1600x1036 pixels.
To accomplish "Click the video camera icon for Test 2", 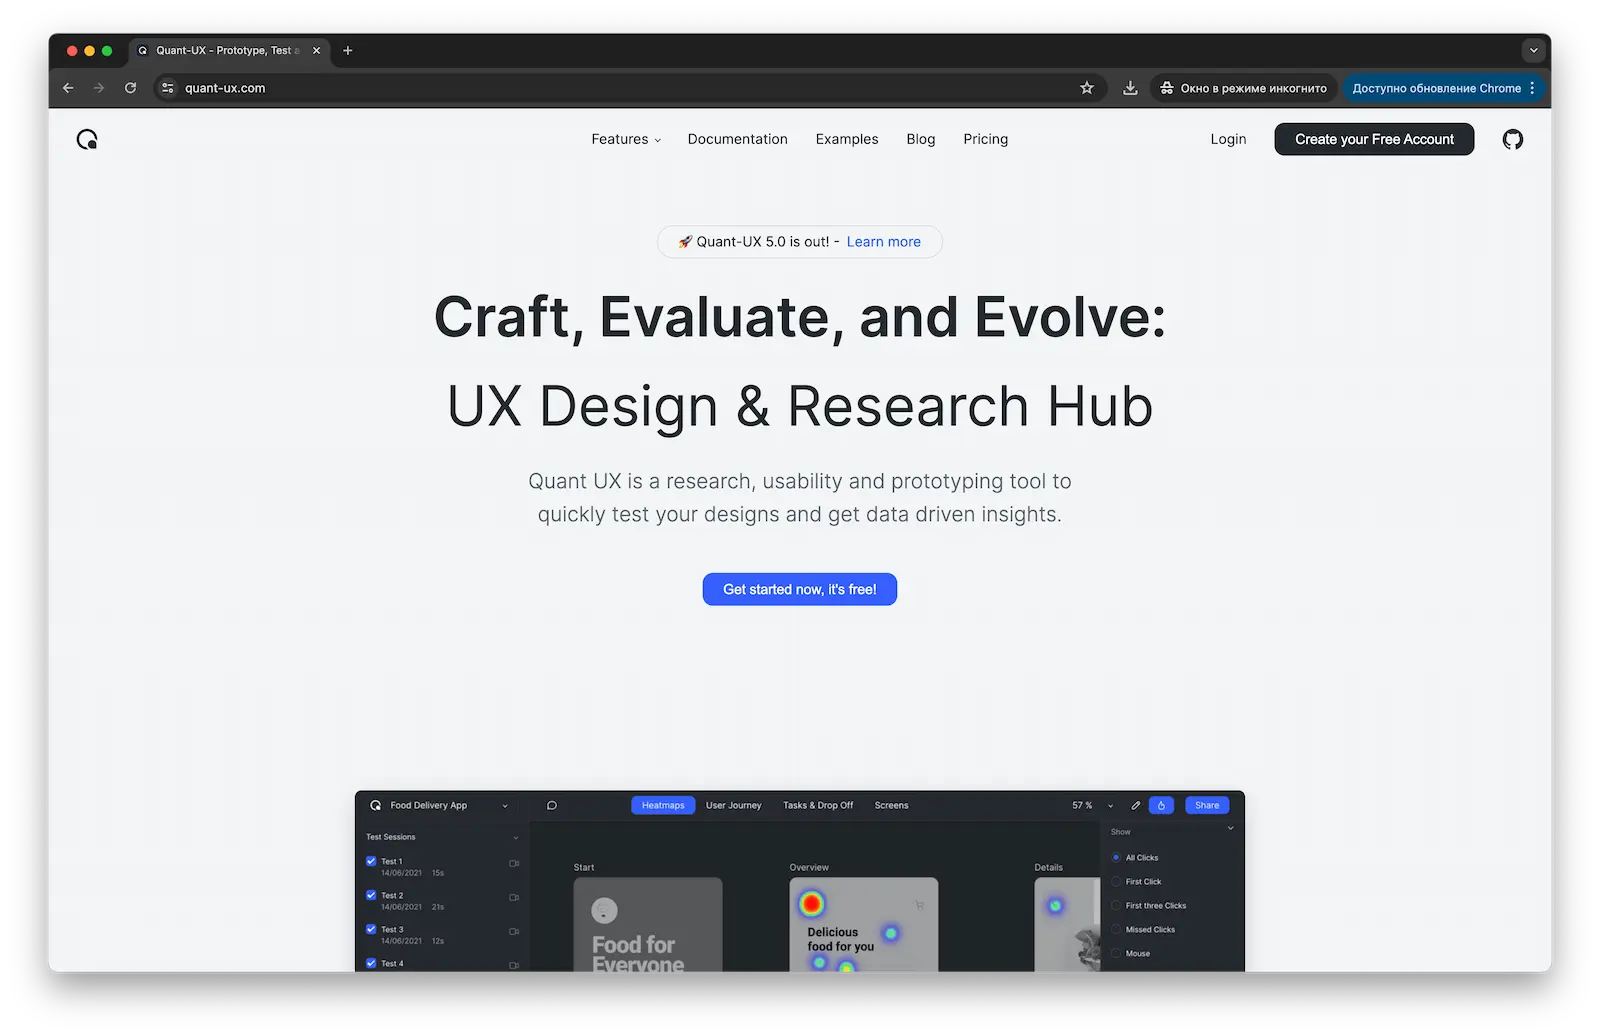I will click(514, 897).
